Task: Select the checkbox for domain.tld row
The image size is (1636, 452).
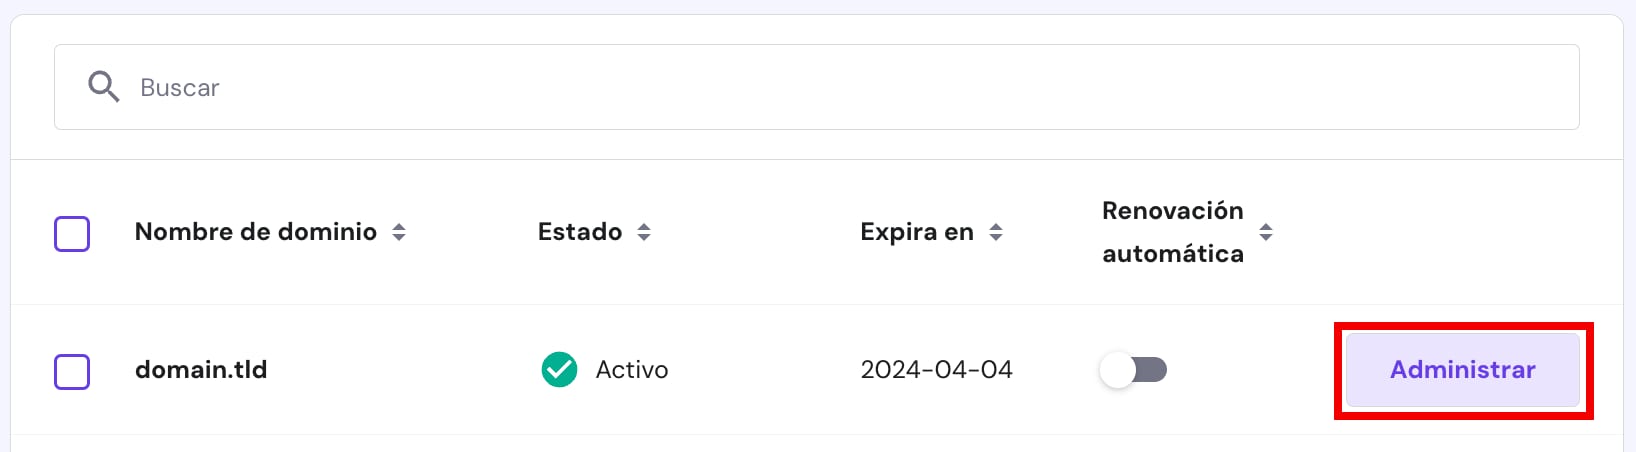Action: (72, 372)
